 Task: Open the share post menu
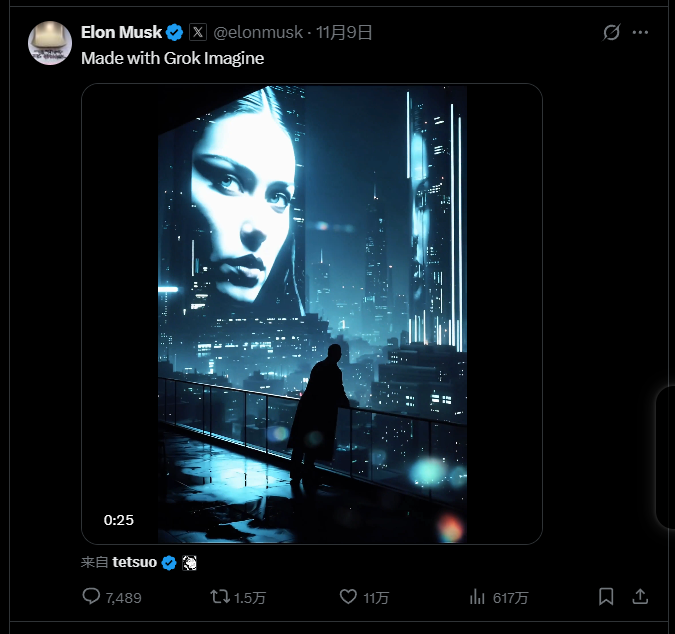click(641, 597)
